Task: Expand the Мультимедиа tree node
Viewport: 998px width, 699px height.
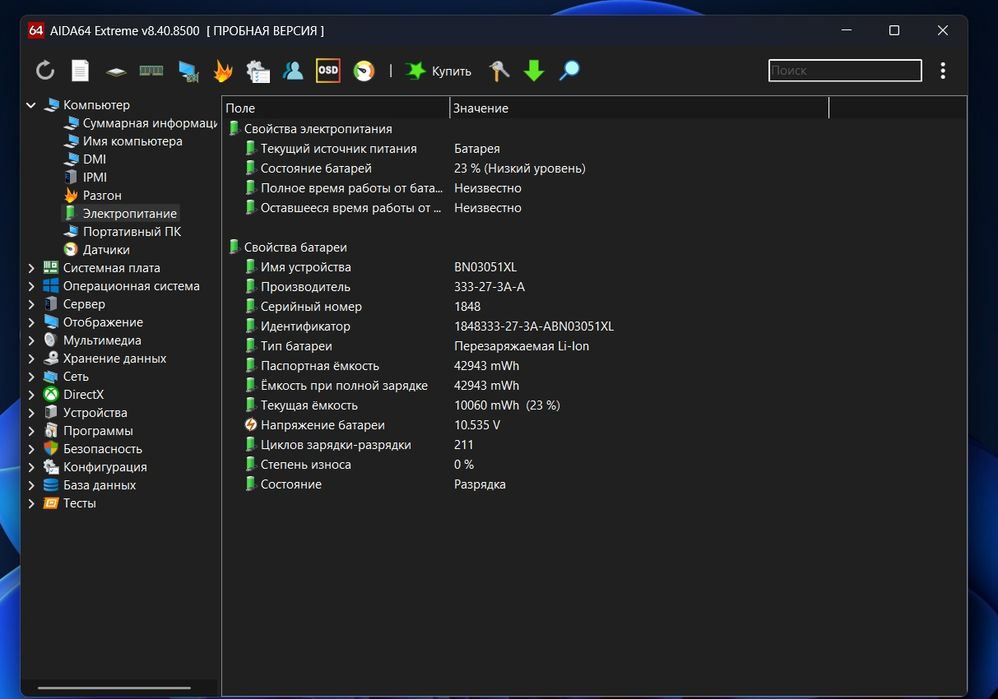Action: coord(31,341)
